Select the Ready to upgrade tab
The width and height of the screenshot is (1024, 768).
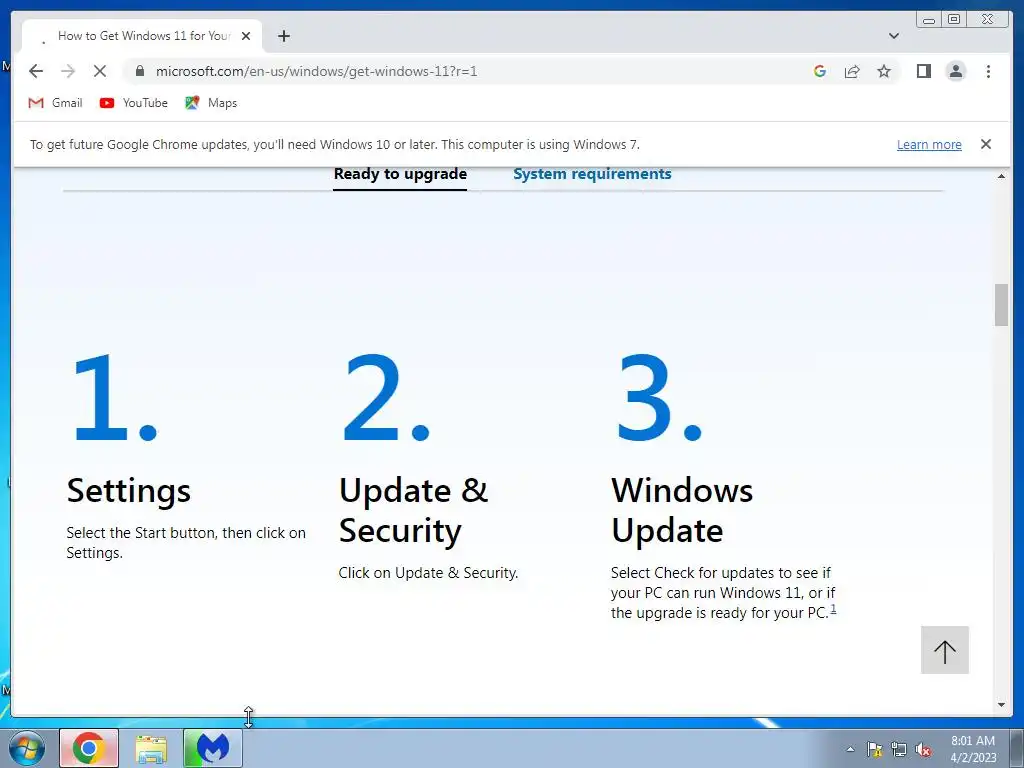click(400, 174)
